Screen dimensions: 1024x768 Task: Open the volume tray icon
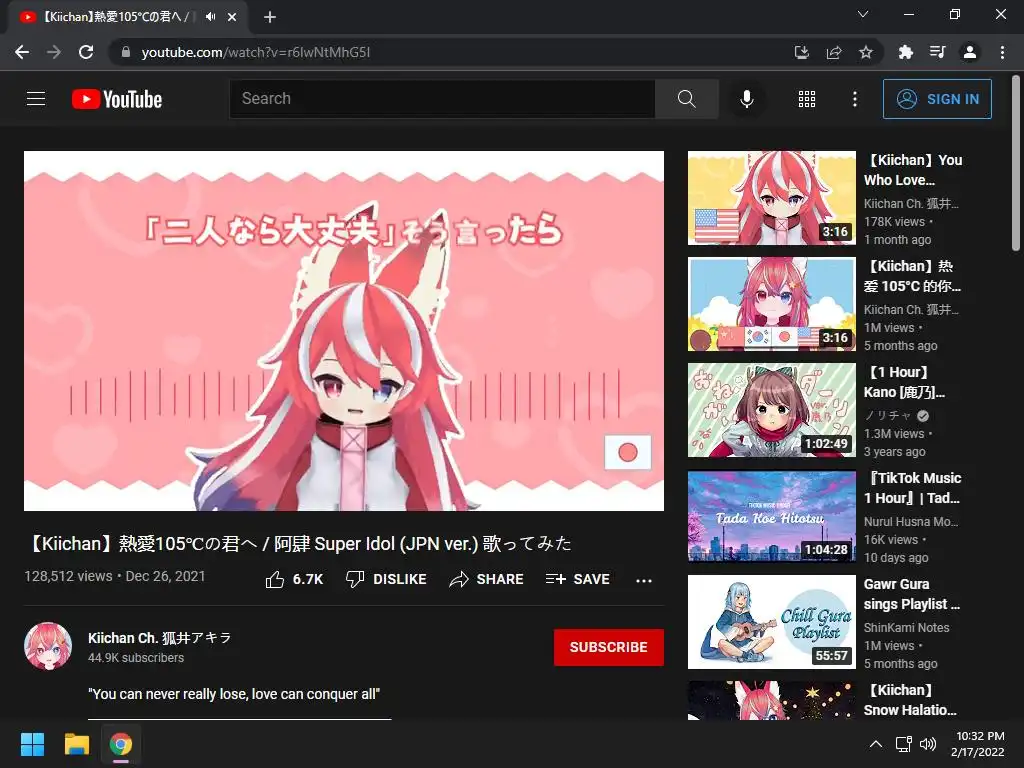tap(927, 744)
